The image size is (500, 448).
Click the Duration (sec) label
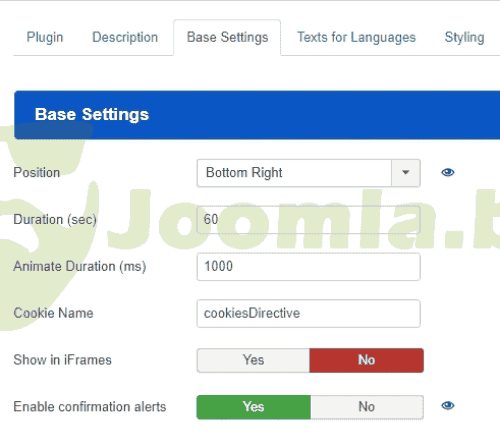[x=55, y=220]
